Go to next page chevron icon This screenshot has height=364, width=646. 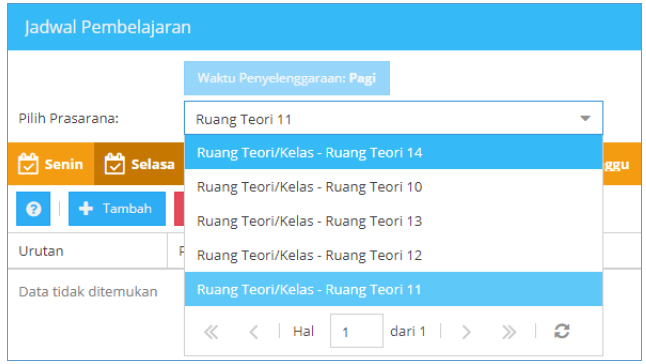(x=466, y=331)
